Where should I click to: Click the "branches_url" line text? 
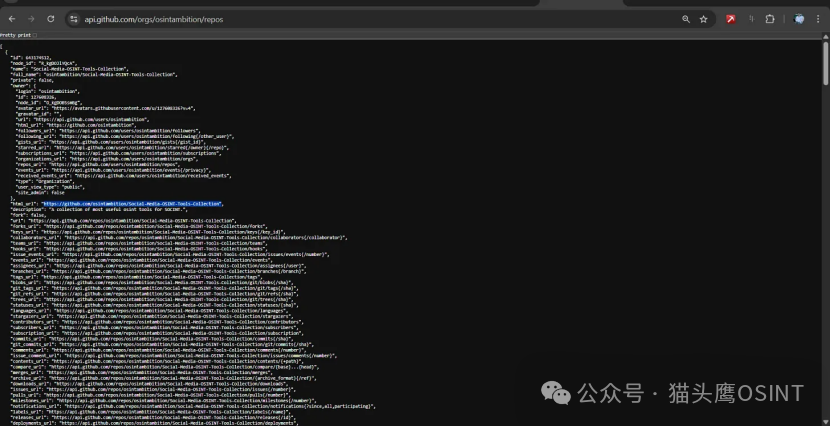tap(159, 271)
